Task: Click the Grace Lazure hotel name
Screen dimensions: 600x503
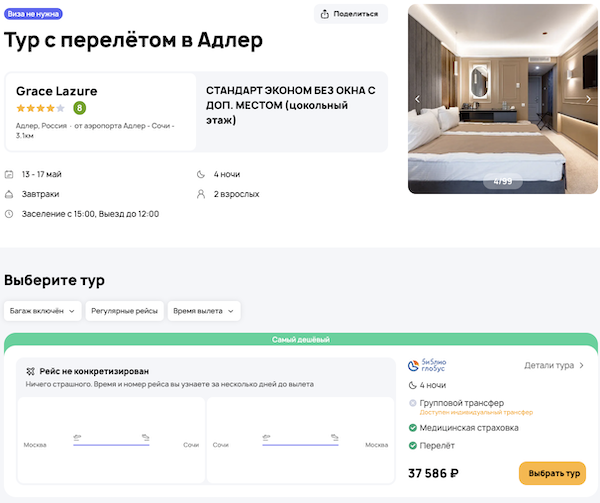Action: click(56, 91)
